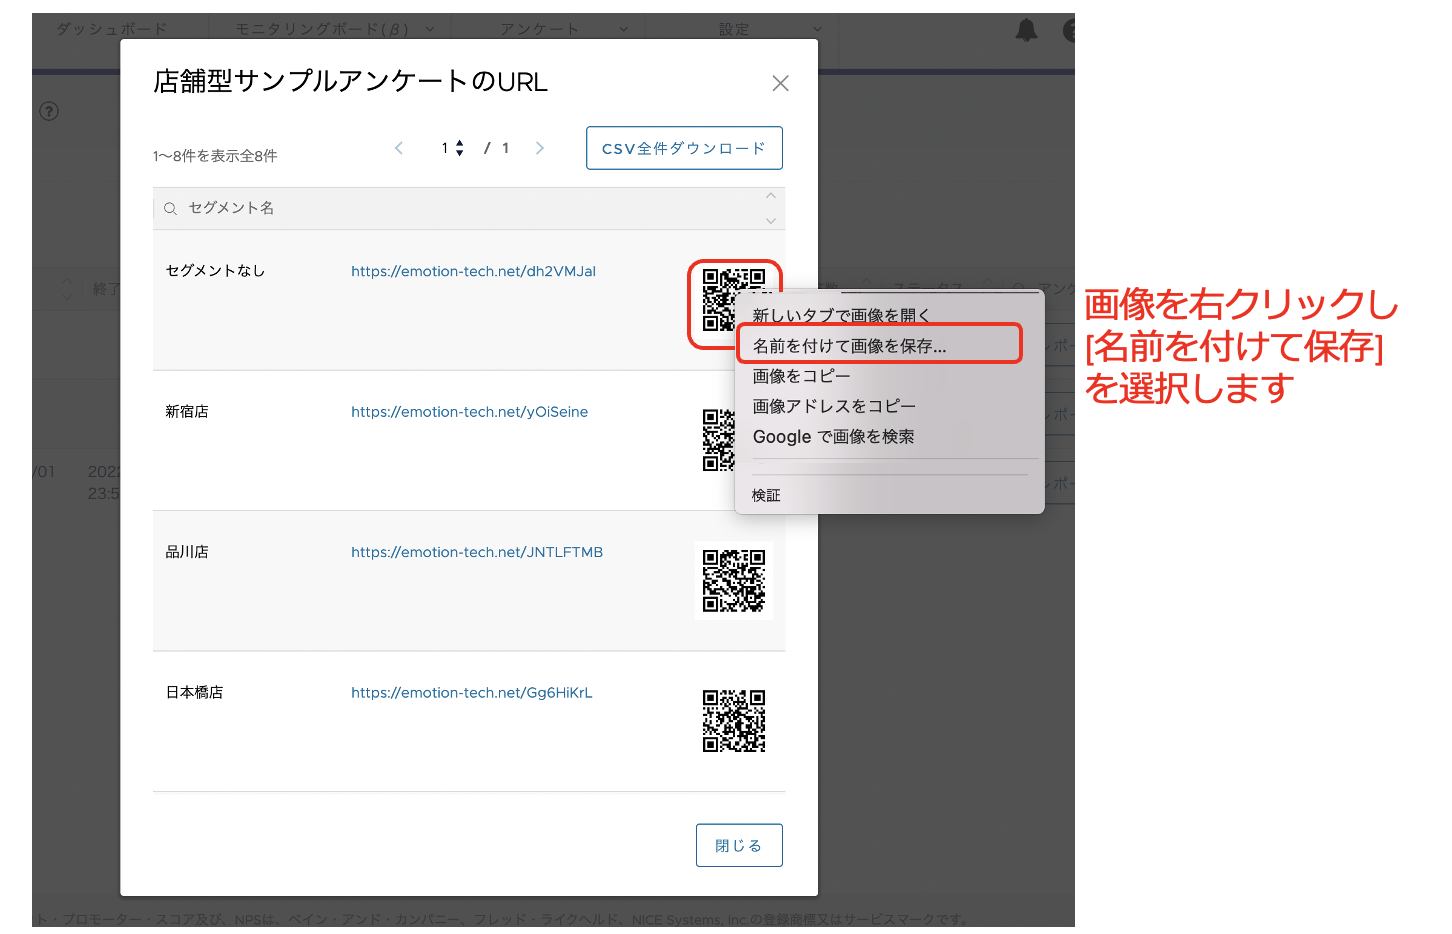This screenshot has width=1452, height=934.
Task: Click the 品川店 row label
Action: [187, 551]
